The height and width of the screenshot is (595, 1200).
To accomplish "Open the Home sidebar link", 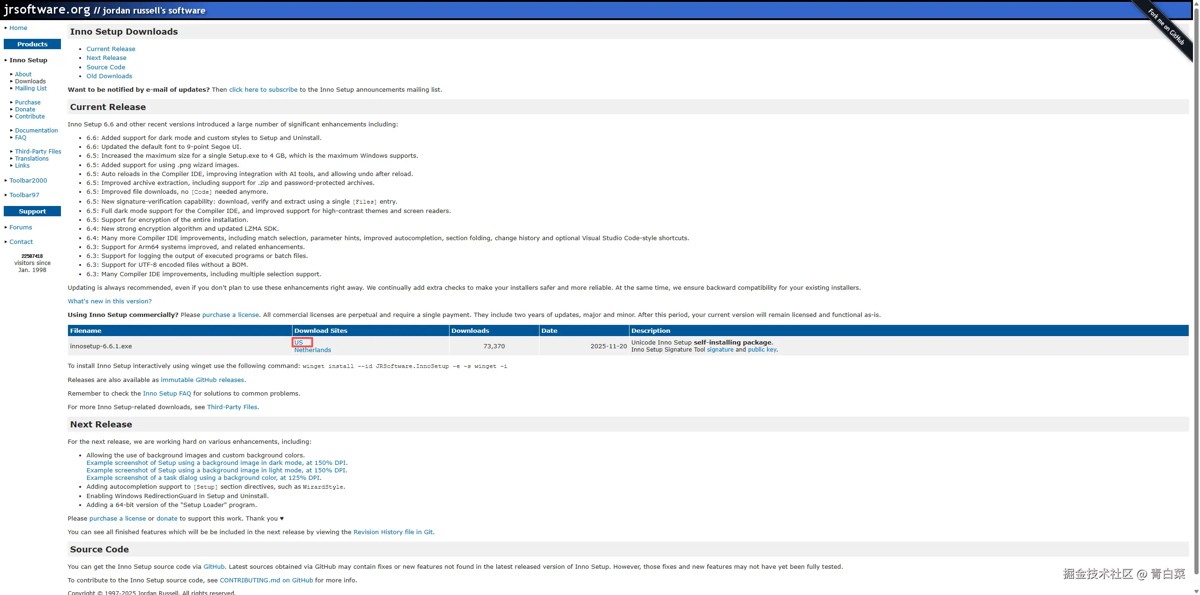I will 18,28.
